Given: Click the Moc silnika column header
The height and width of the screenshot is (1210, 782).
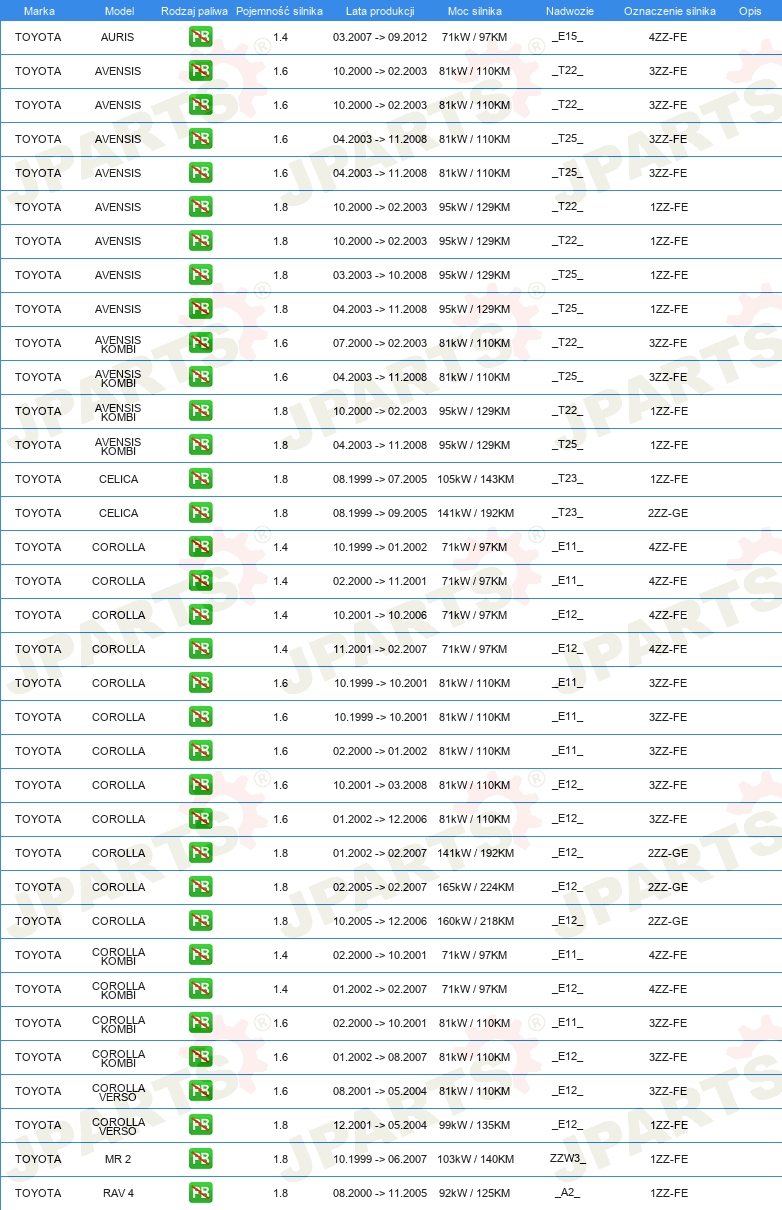Looking at the screenshot, I should [x=475, y=11].
